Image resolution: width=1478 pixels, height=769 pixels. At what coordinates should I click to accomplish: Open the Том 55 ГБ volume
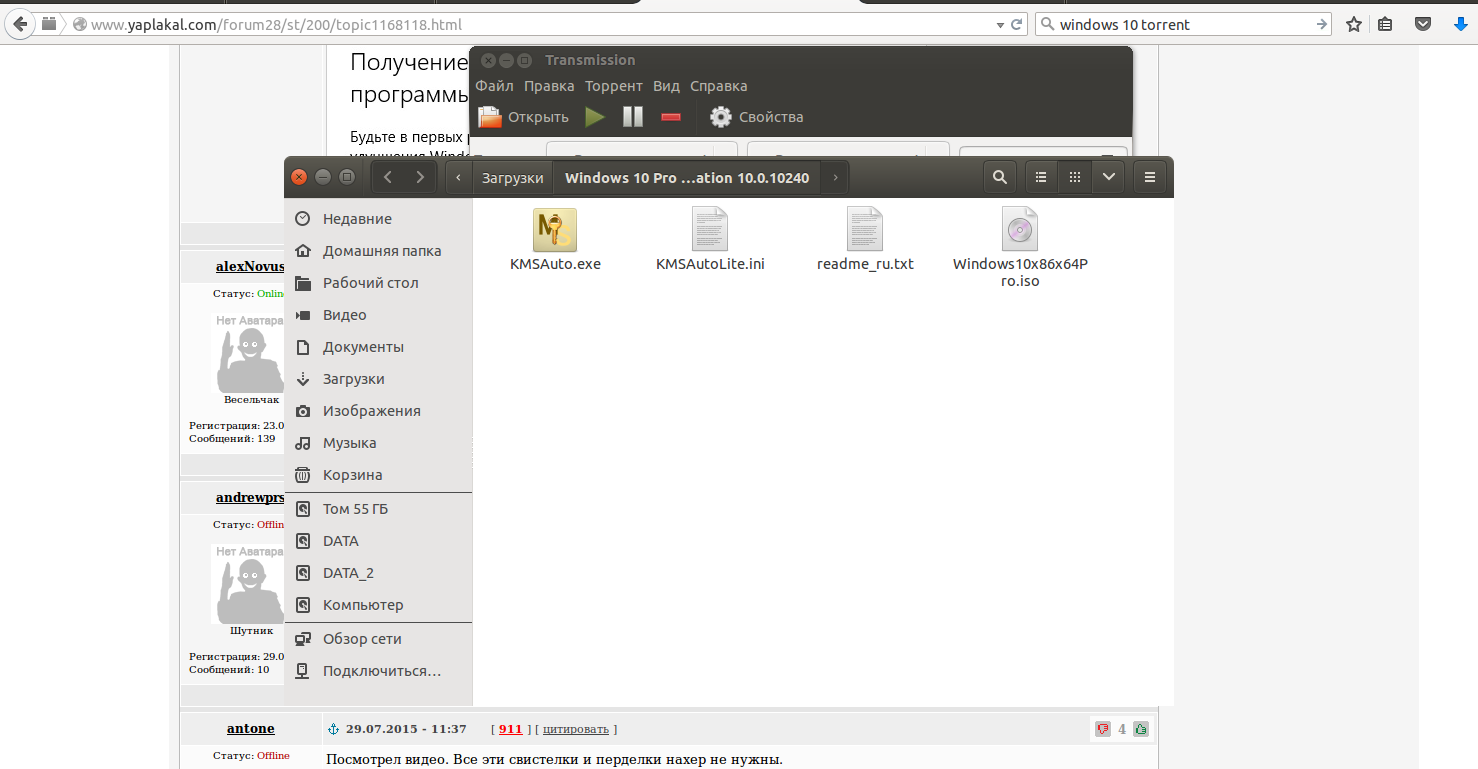click(378, 509)
